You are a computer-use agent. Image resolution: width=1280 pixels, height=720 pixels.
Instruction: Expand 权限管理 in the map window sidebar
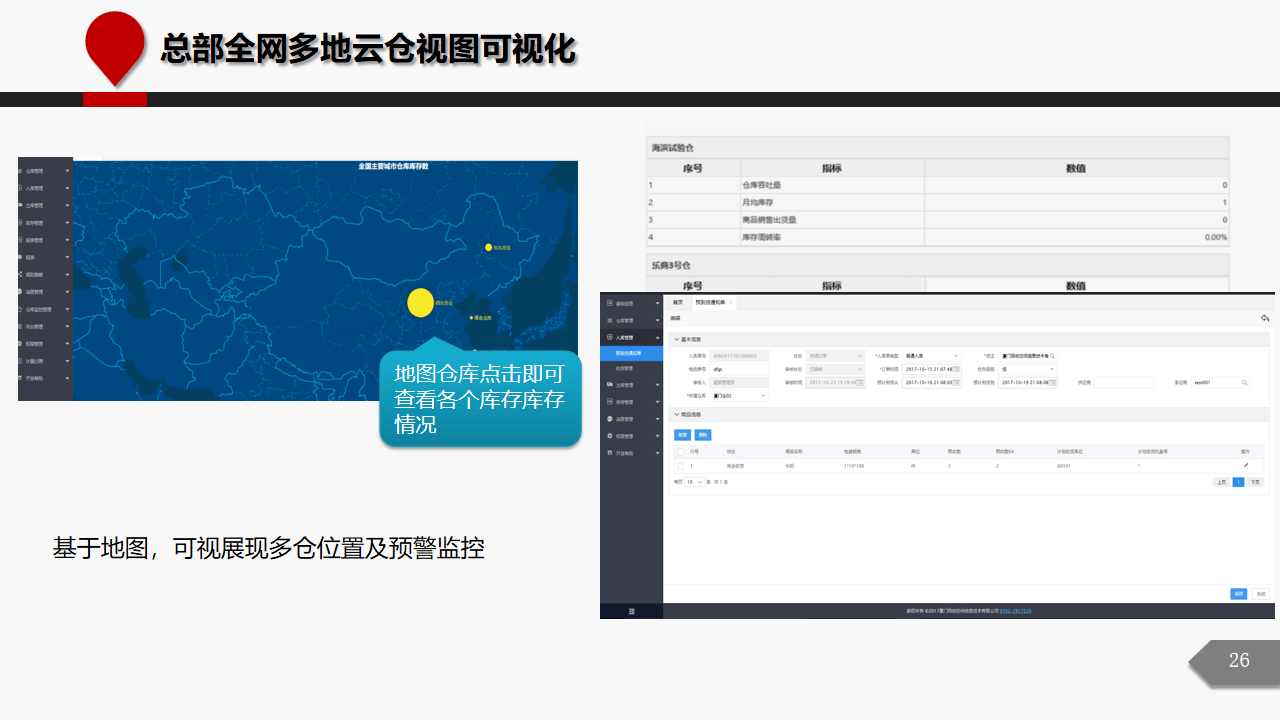click(x=45, y=344)
